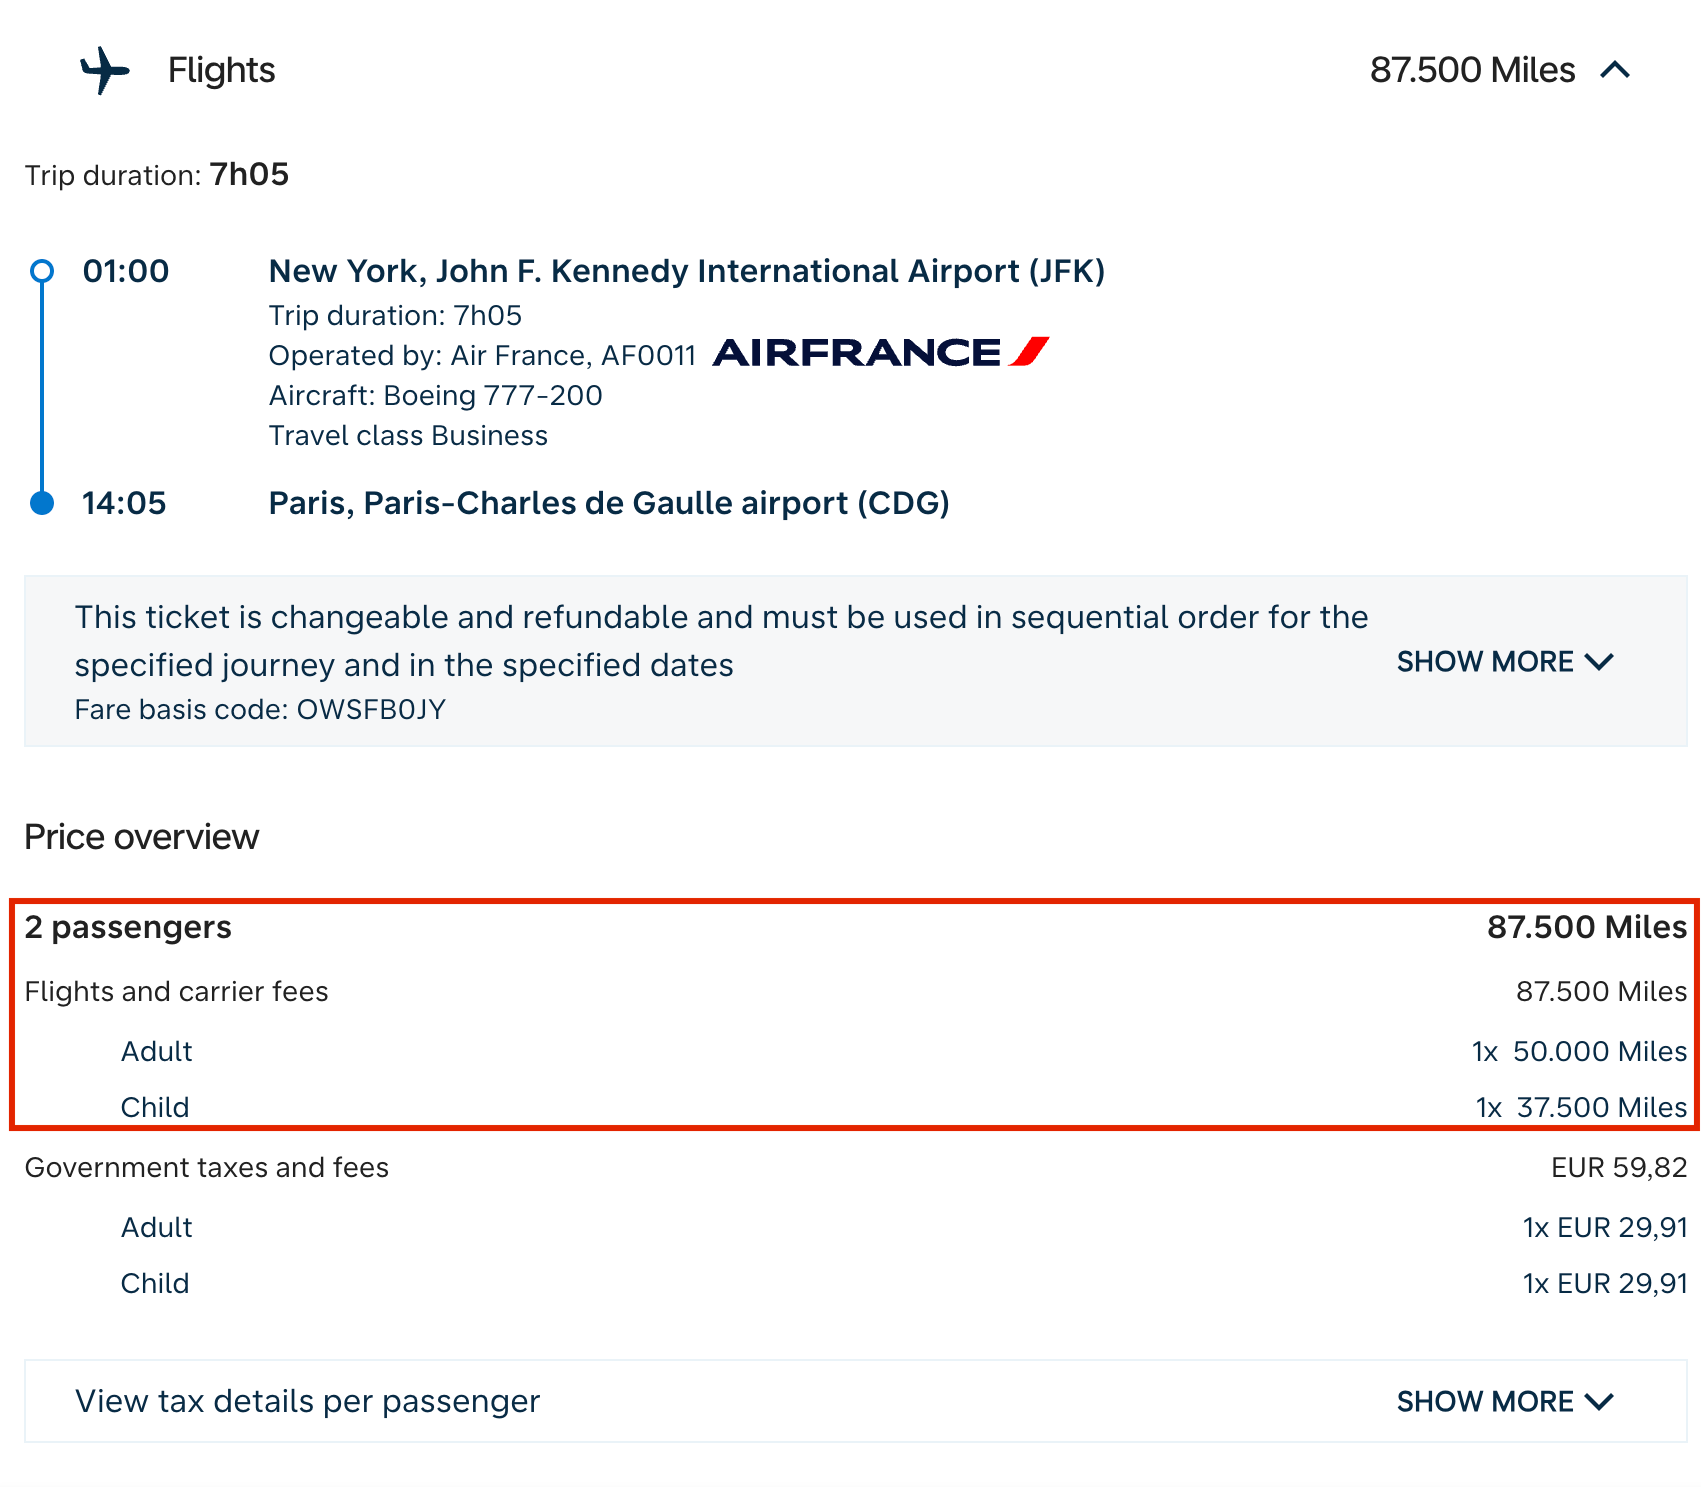Expand ticket conditions with SHOW MORE

coord(1504,662)
